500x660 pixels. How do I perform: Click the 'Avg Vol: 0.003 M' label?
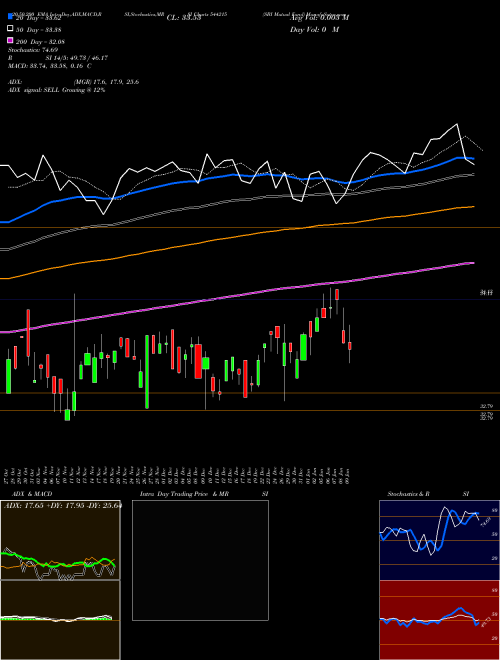point(319,17)
